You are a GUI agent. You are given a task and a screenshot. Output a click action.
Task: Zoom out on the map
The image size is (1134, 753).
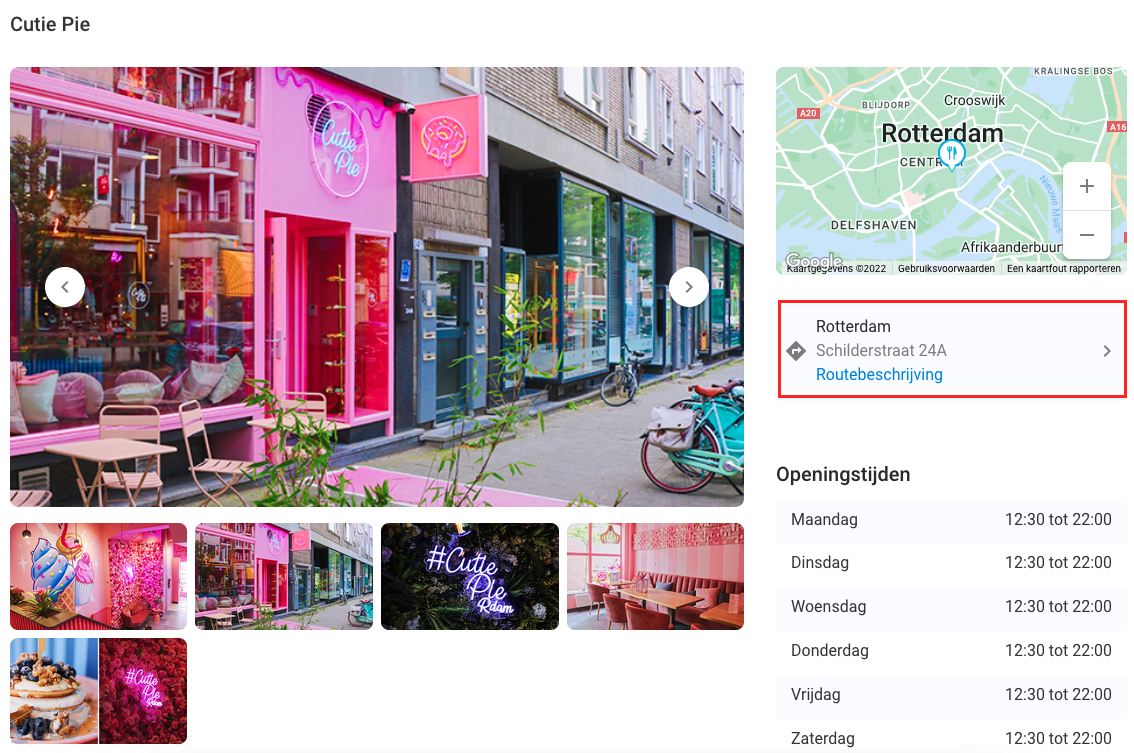click(x=1086, y=235)
